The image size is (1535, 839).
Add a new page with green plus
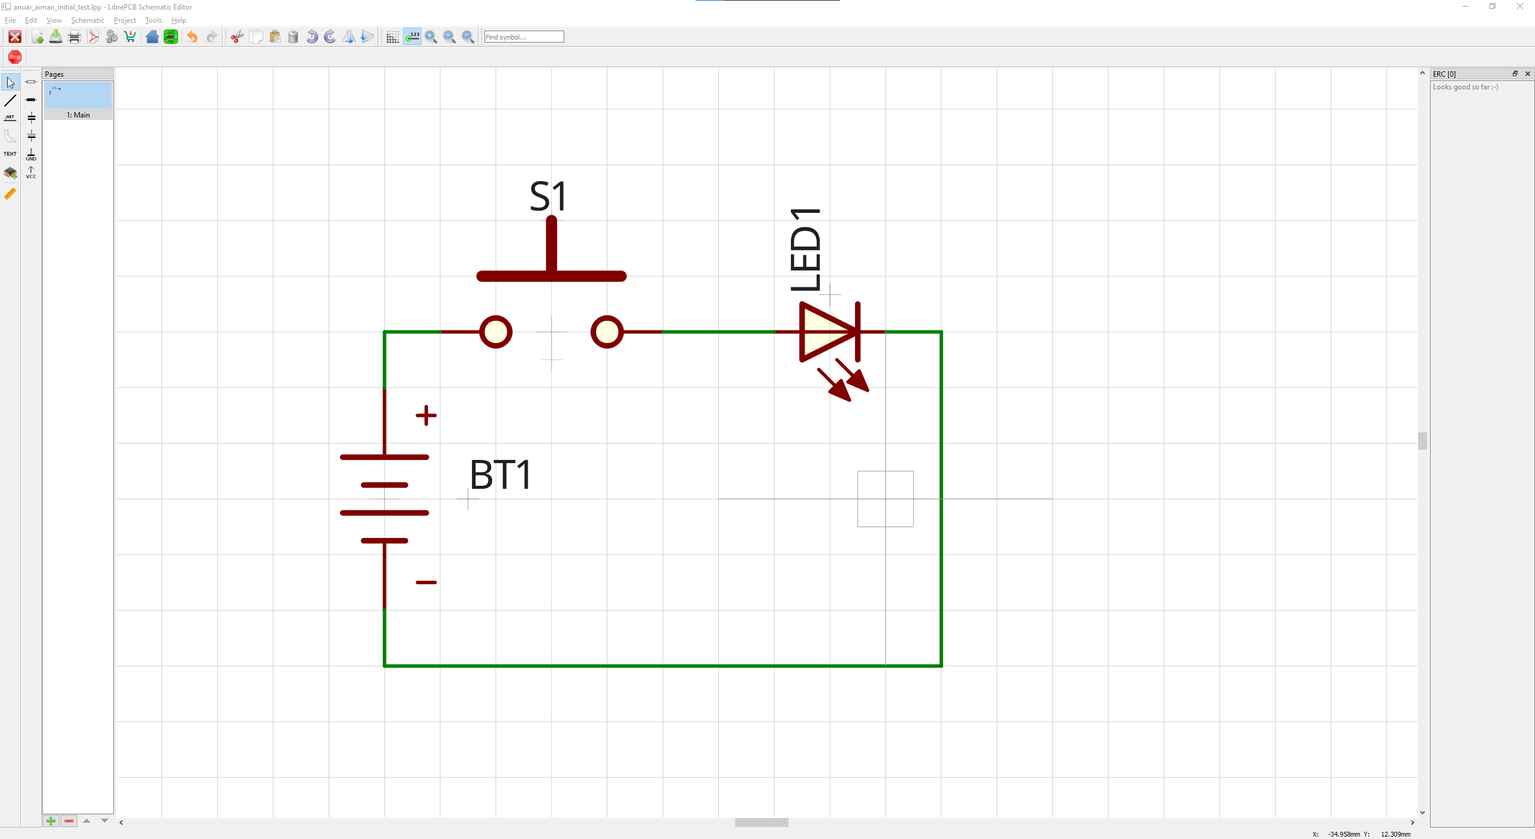tap(51, 821)
